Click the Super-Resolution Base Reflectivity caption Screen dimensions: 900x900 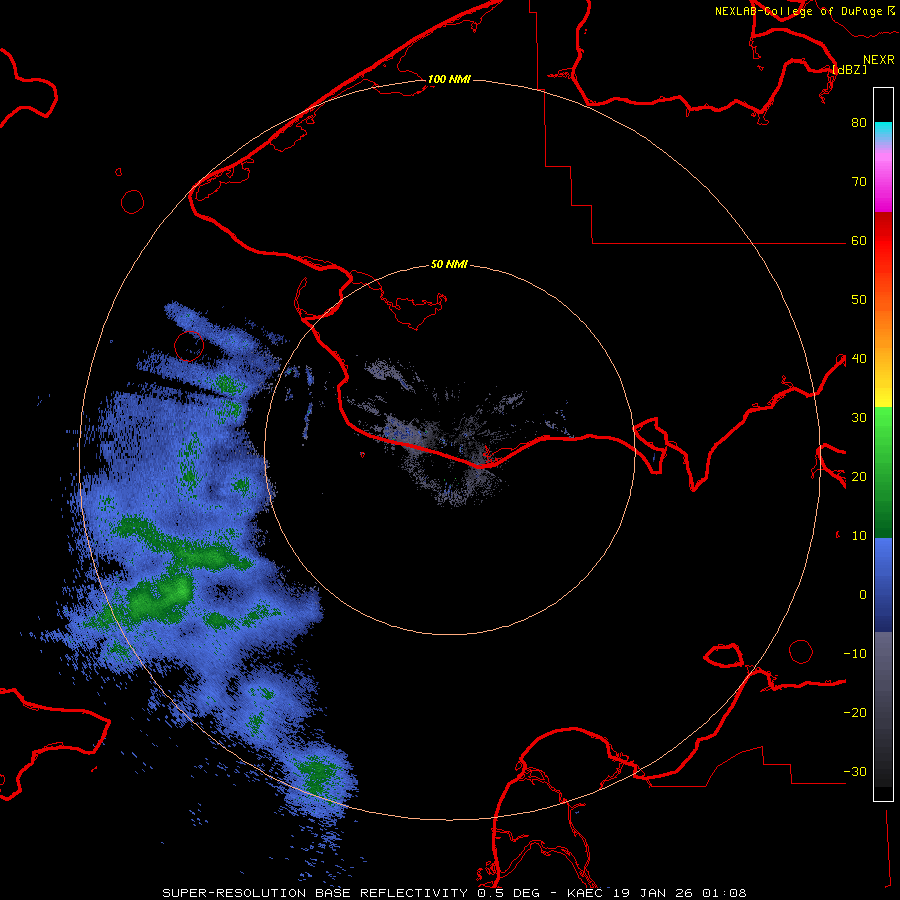pos(455,893)
